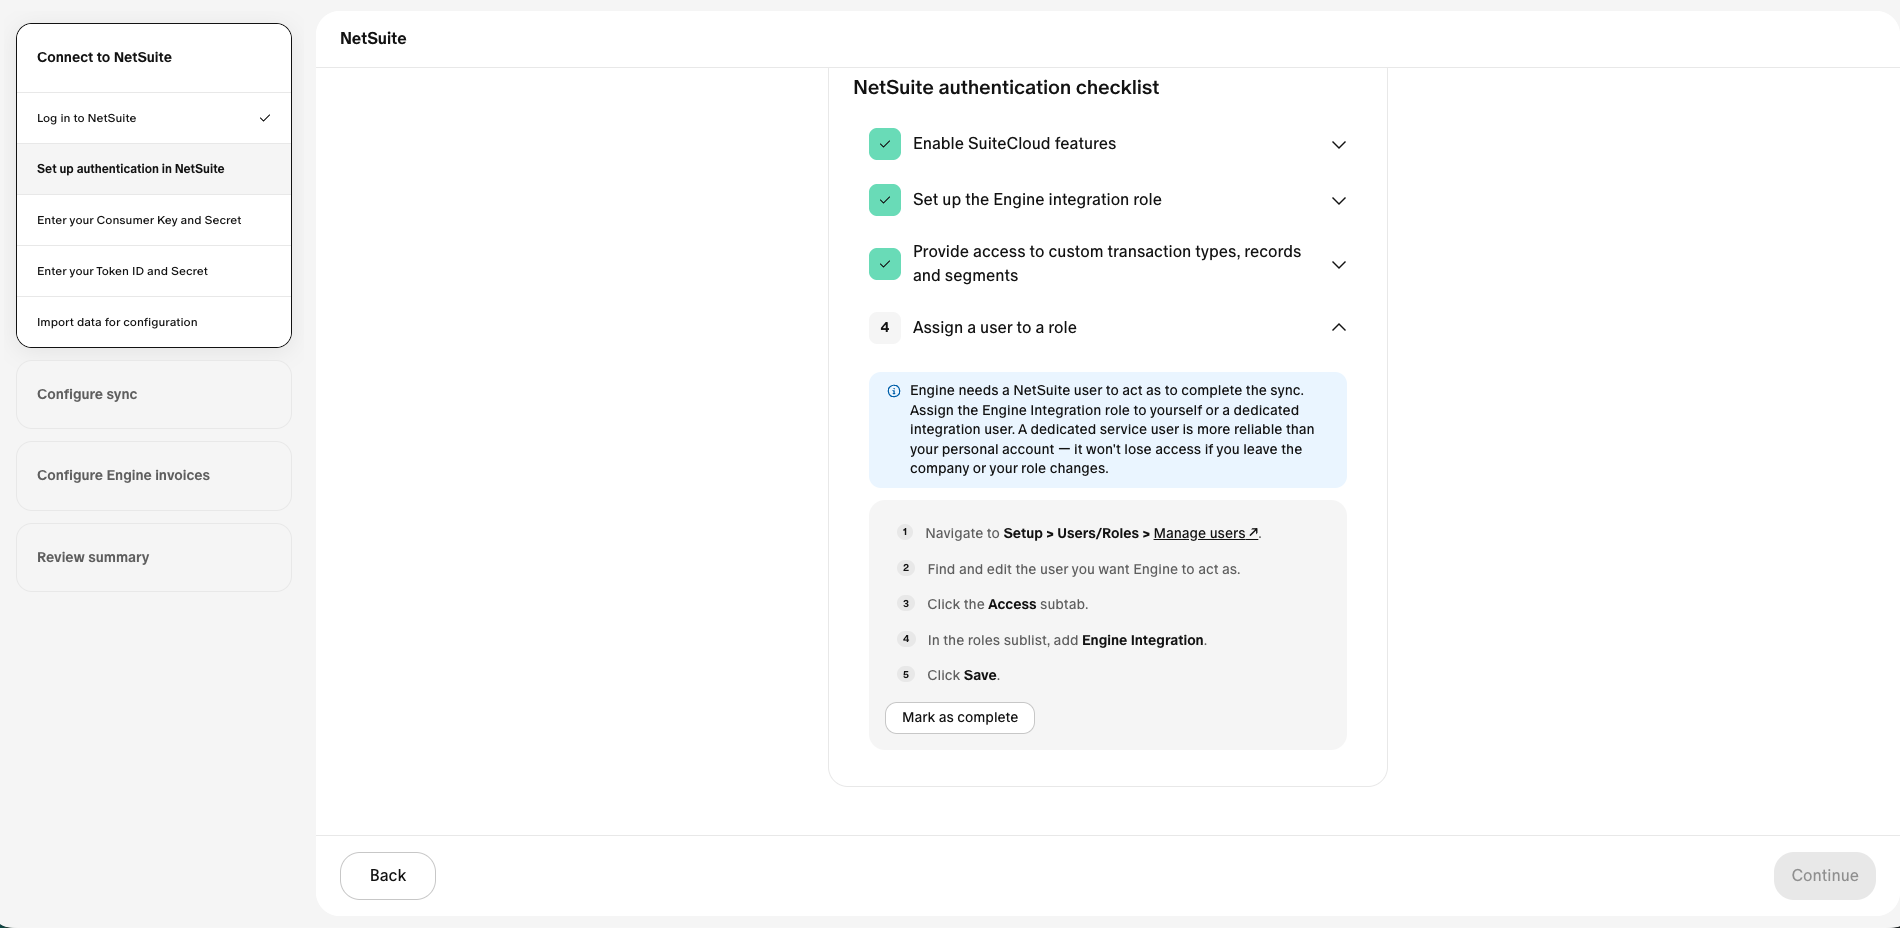
Task: Open the Manage users external link
Action: [x=1206, y=533]
